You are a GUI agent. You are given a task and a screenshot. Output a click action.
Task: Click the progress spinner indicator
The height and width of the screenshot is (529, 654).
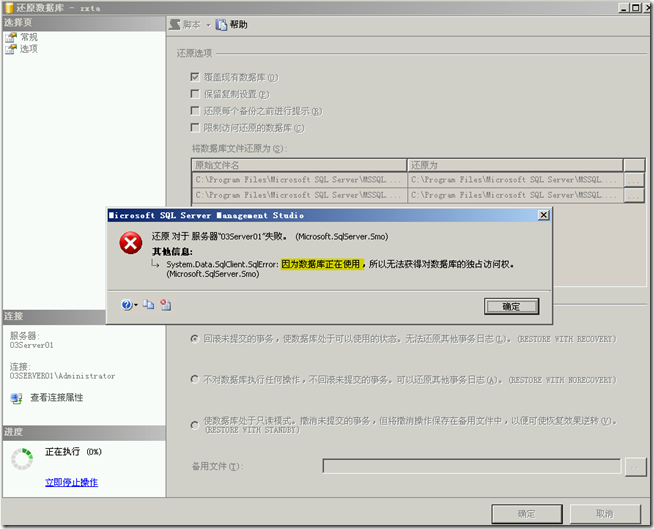(22, 459)
